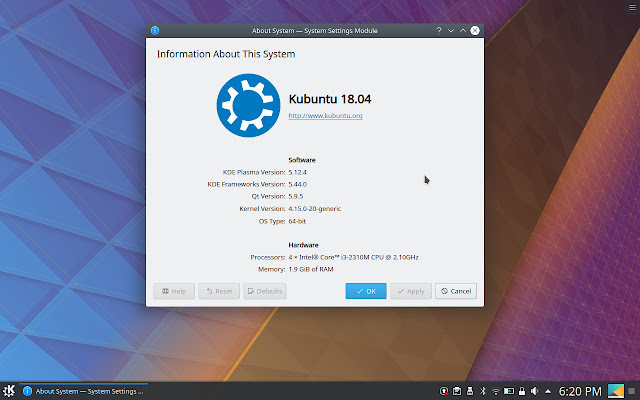Image resolution: width=640 pixels, height=400 pixels.
Task: Open the KDE application launcher
Action: (x=9, y=391)
